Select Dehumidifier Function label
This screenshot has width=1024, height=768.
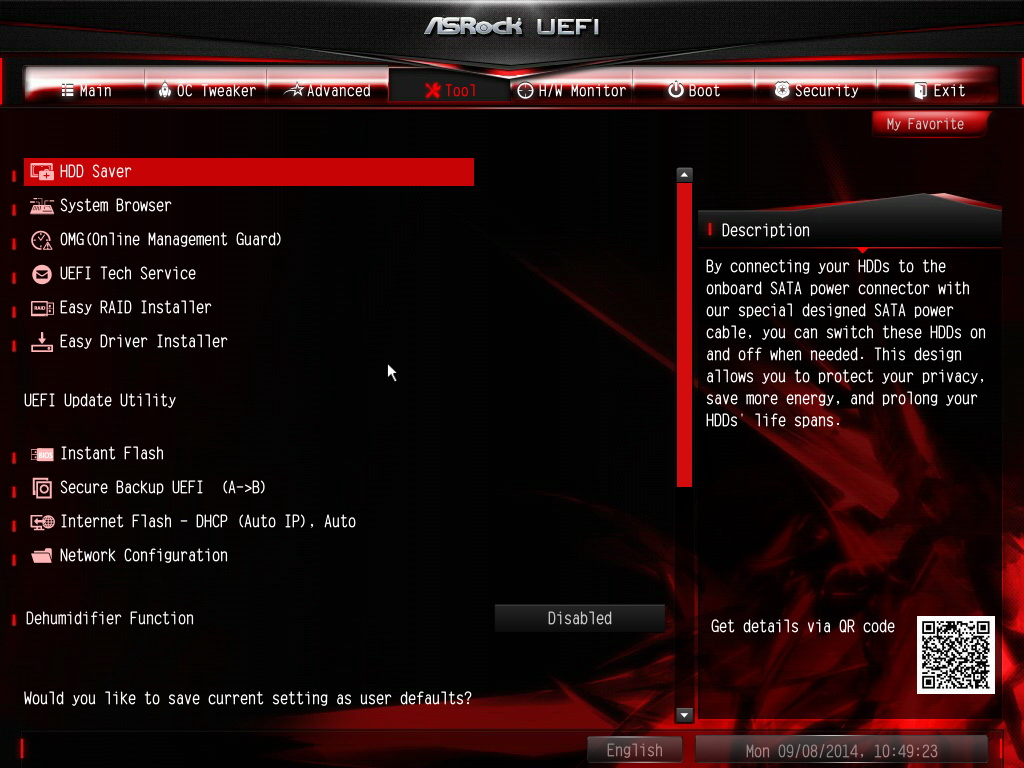[110, 618]
